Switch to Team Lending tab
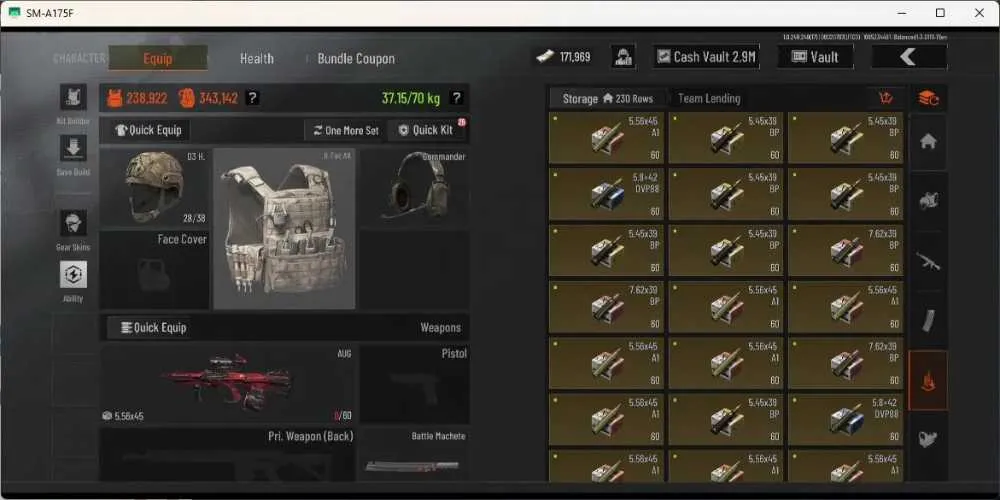 (x=709, y=99)
